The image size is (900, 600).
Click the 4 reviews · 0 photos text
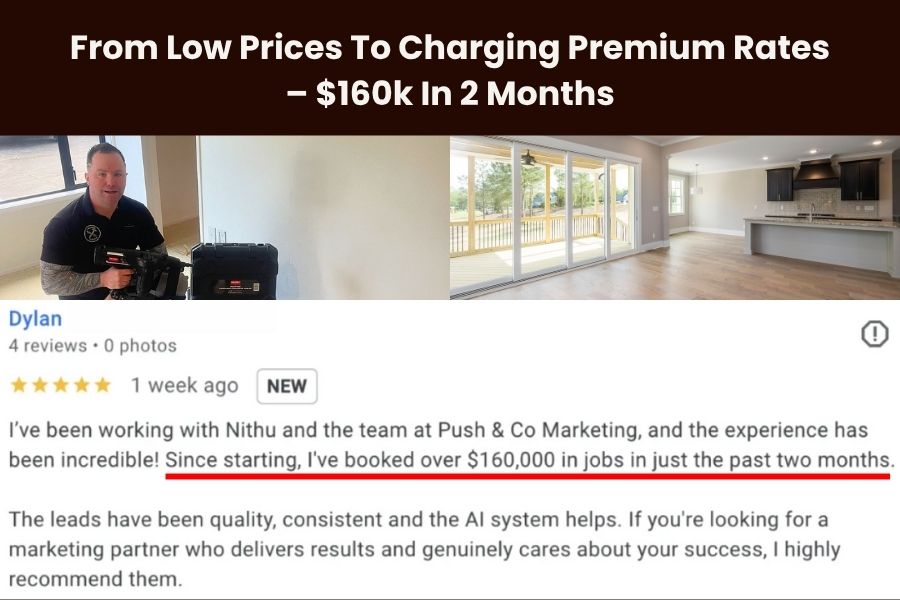pyautogui.click(x=93, y=346)
